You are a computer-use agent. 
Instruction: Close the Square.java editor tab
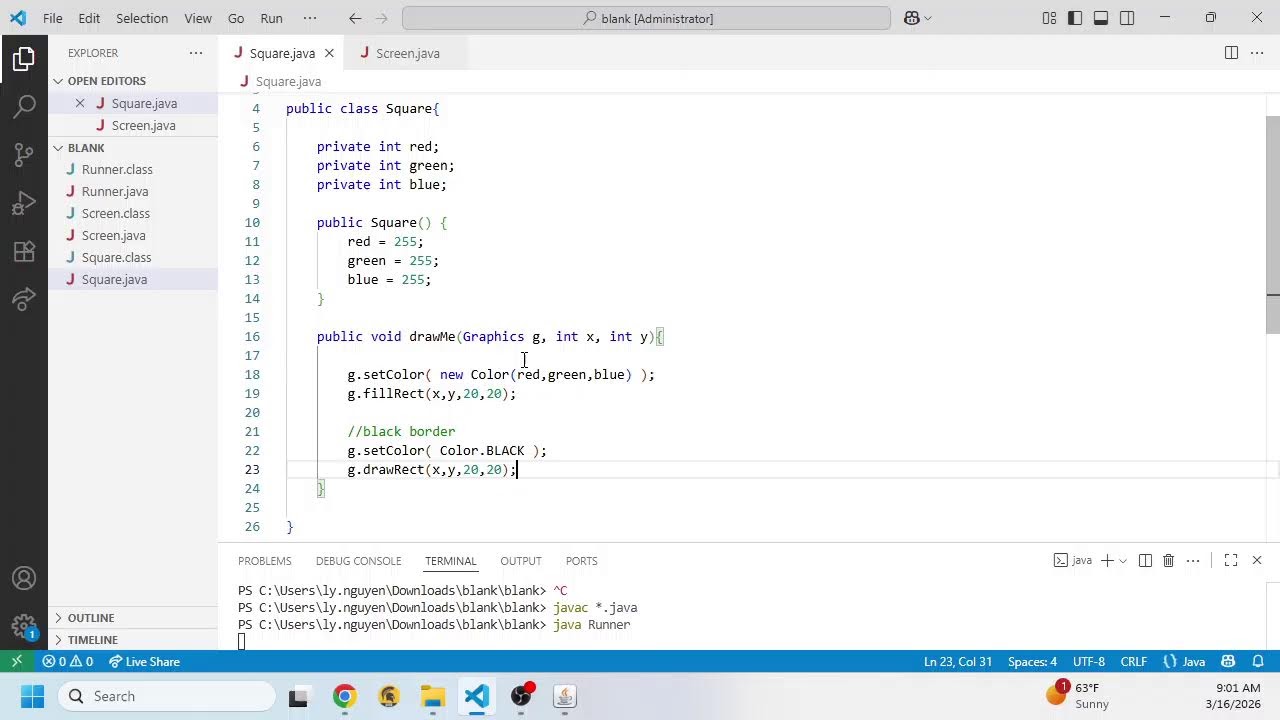coord(329,53)
